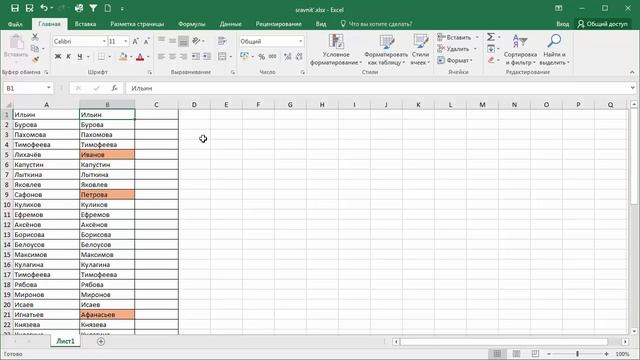Toggle Underline (Ч) formatting

click(80, 57)
